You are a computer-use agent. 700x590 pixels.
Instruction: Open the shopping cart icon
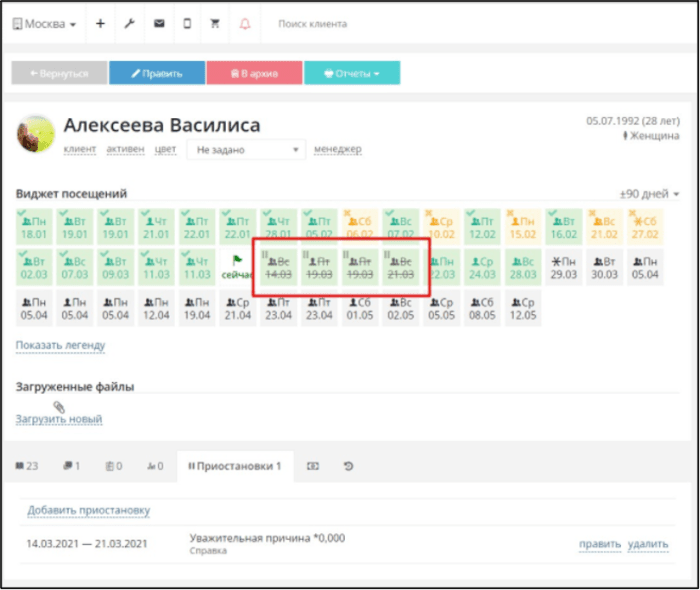215,24
